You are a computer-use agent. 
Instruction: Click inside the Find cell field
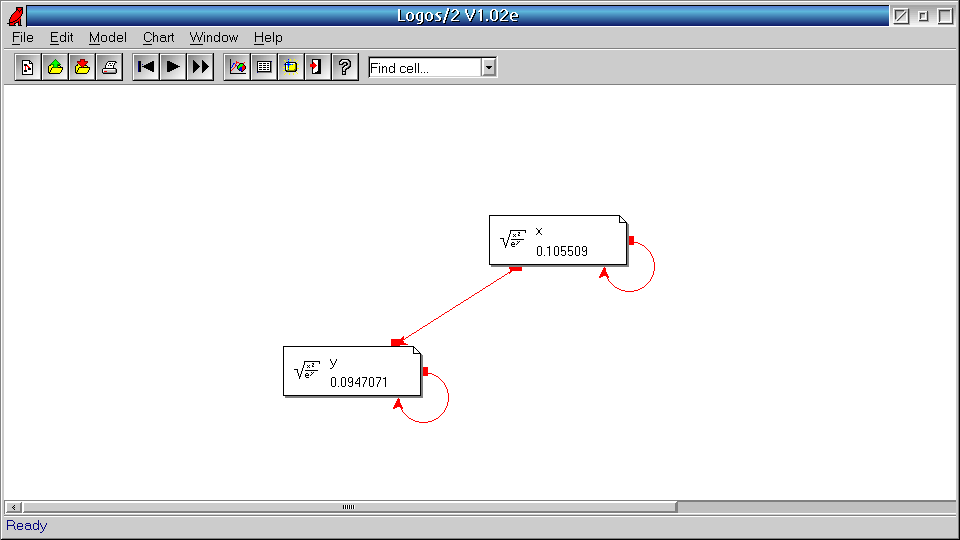424,68
